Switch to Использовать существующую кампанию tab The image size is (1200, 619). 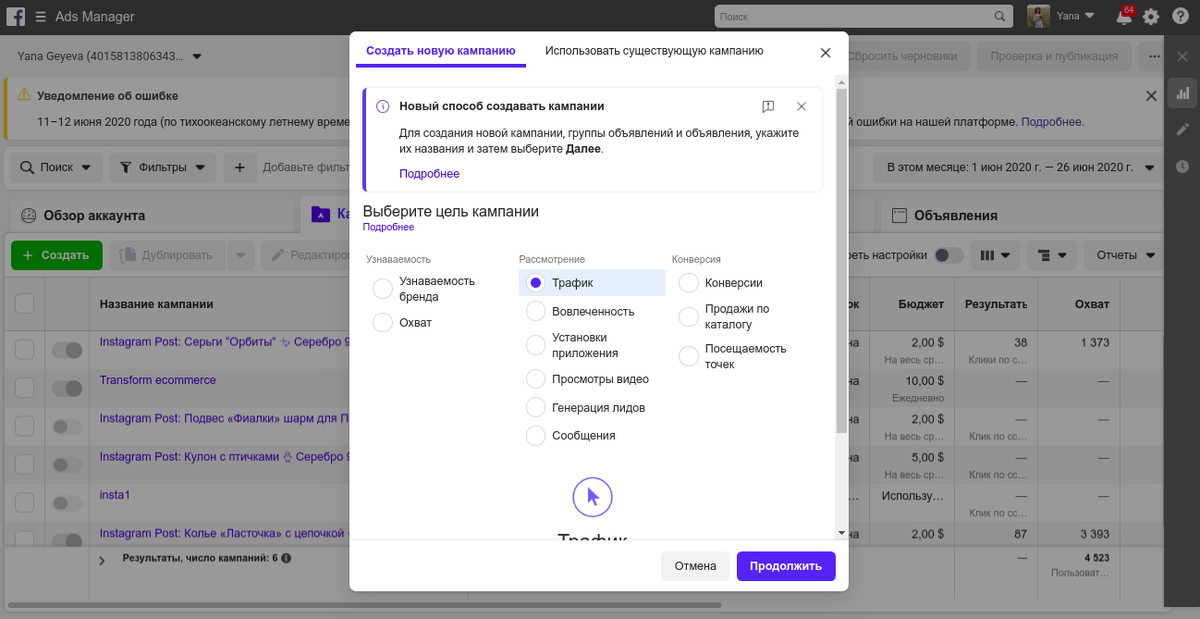(654, 51)
